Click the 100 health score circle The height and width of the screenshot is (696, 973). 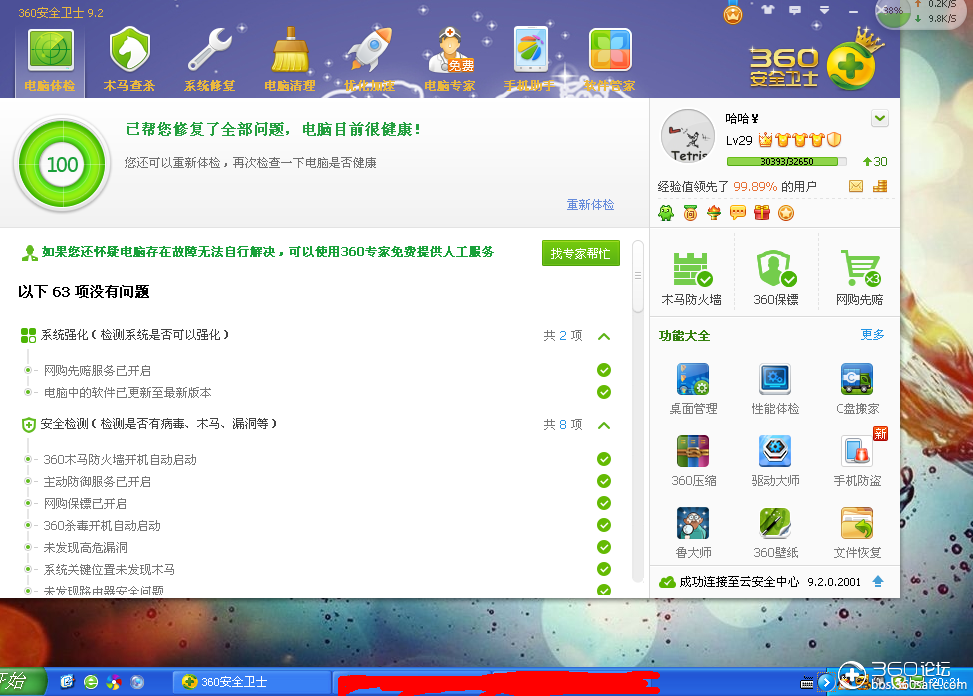(63, 164)
